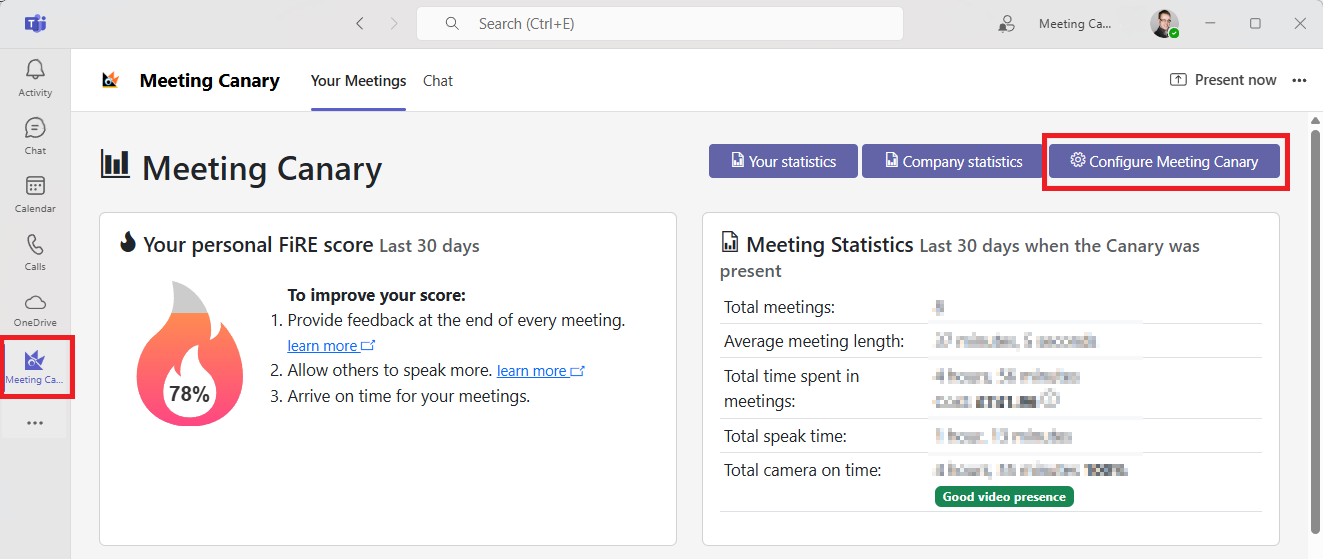Image resolution: width=1323 pixels, height=559 pixels.
Task: Switch to Your Meetings tab
Action: (x=358, y=81)
